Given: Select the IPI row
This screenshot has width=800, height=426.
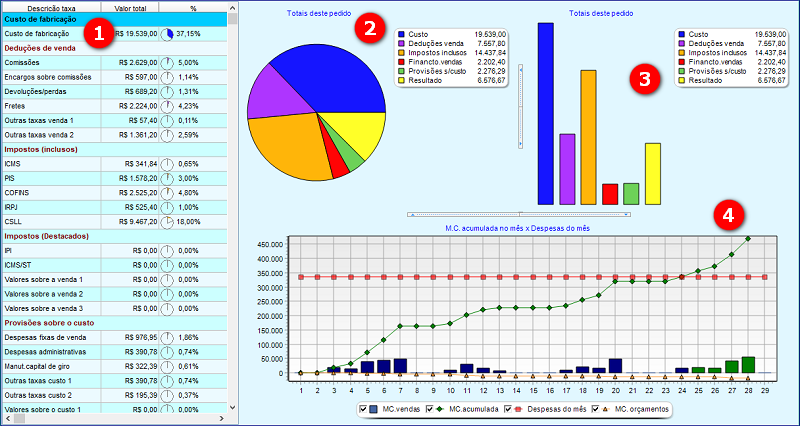Looking at the screenshot, I should click(114, 251).
